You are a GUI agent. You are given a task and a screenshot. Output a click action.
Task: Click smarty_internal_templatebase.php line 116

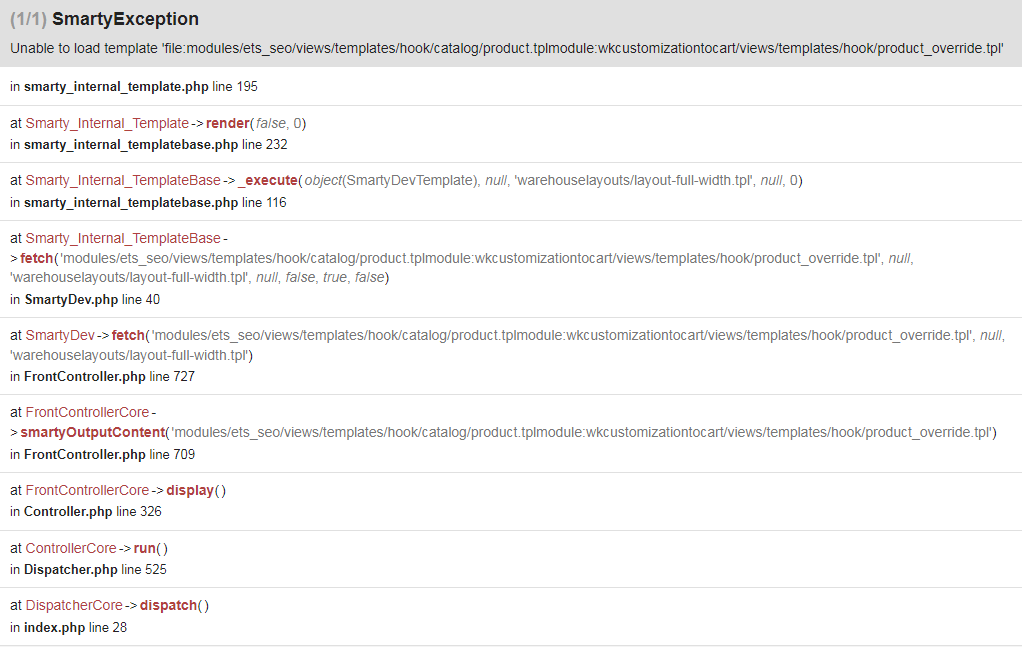(148, 203)
